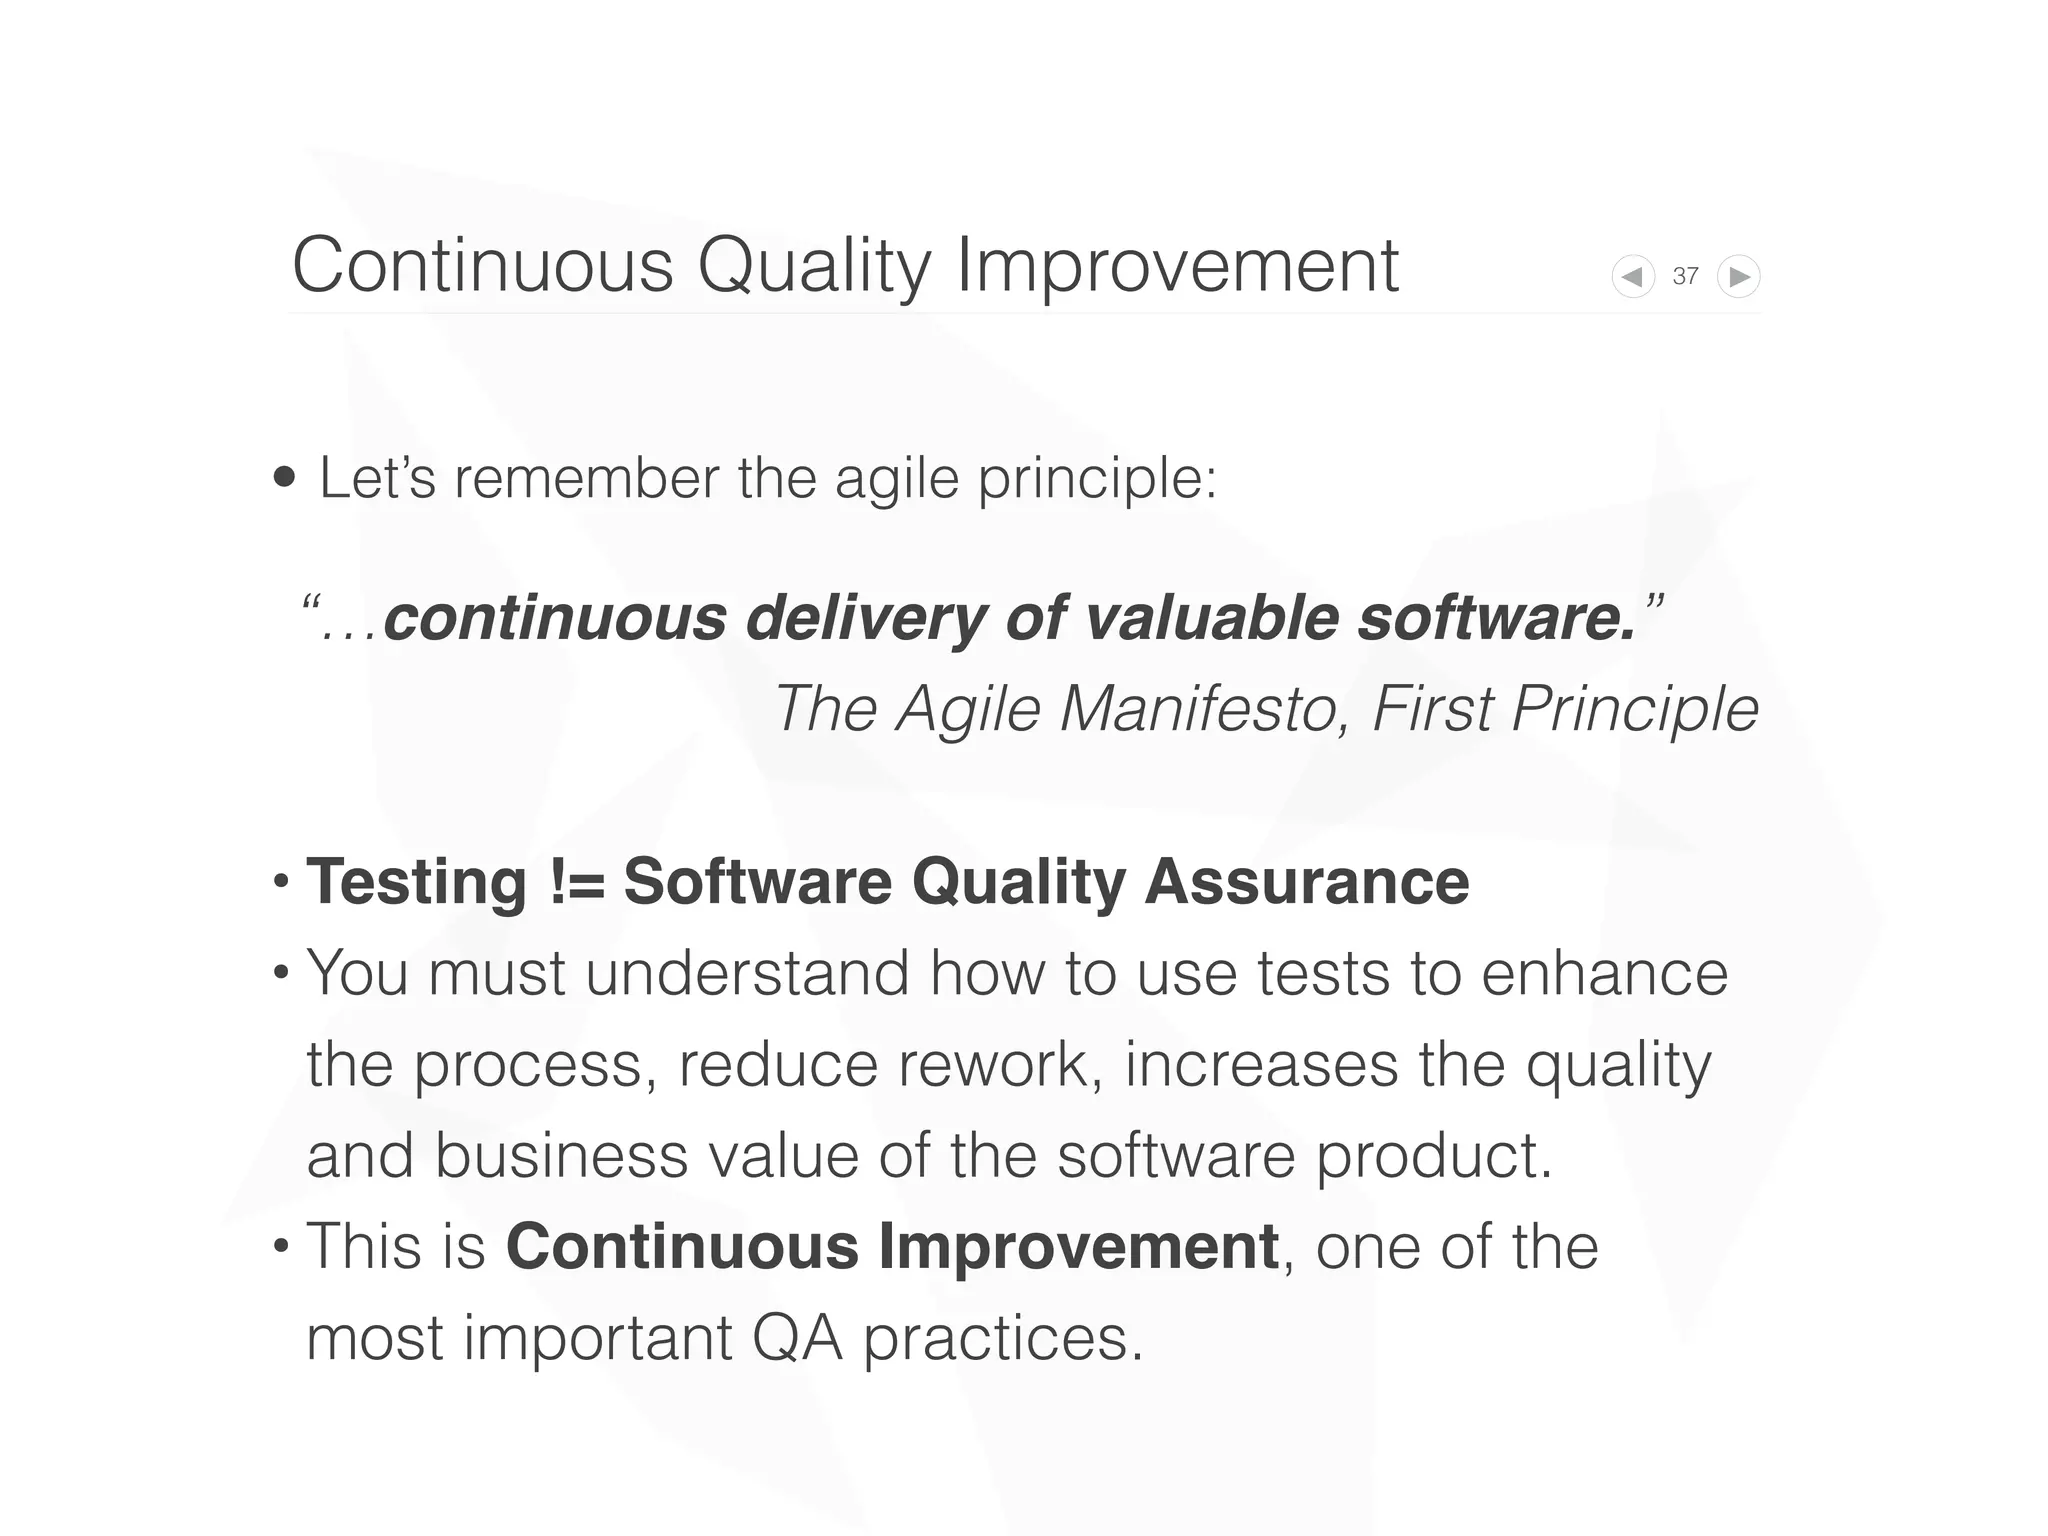Click the line 'most important QA practices.'
Screen dimensions: 2048x1536
[x=724, y=1338]
